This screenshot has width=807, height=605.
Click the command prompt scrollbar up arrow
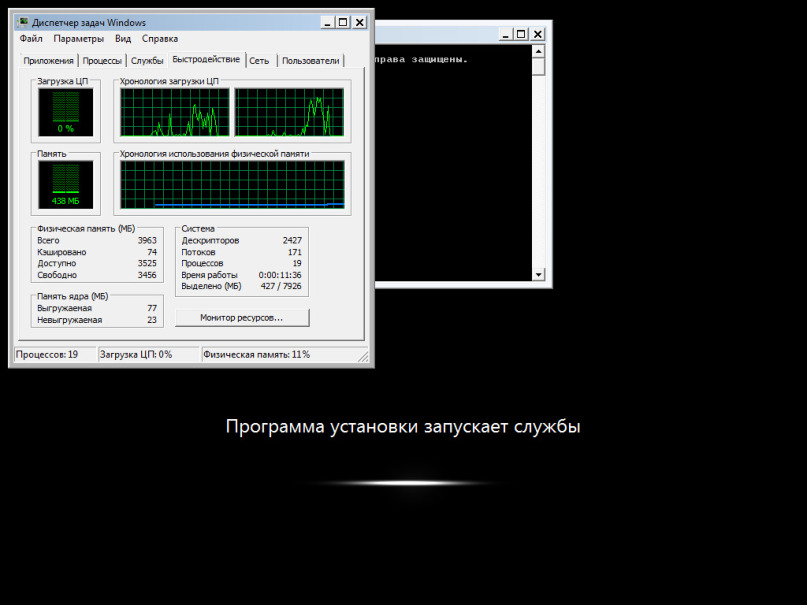pyautogui.click(x=538, y=51)
